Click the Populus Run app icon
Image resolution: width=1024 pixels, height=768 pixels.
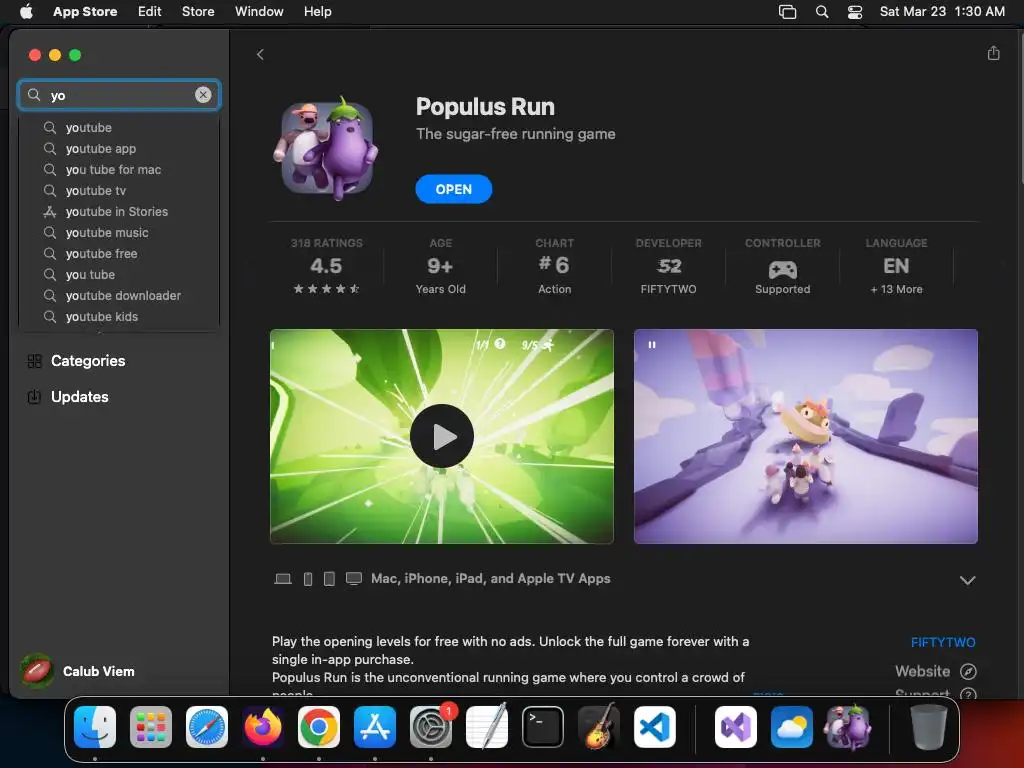click(x=327, y=150)
